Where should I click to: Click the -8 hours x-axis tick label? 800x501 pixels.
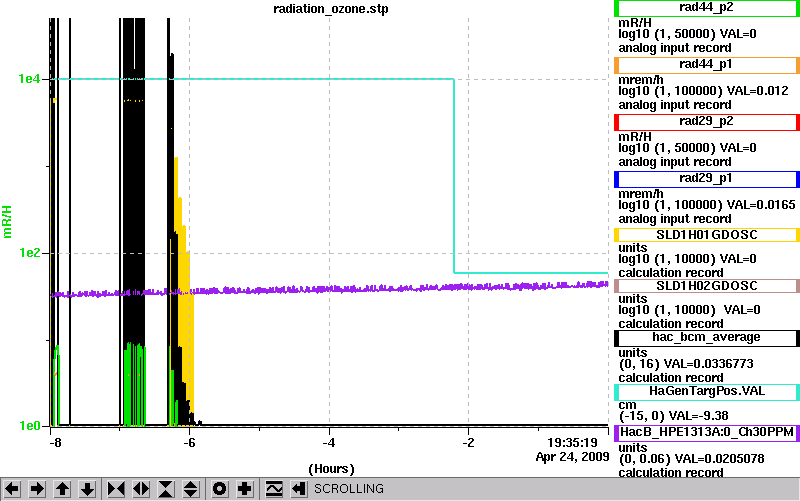click(x=55, y=443)
